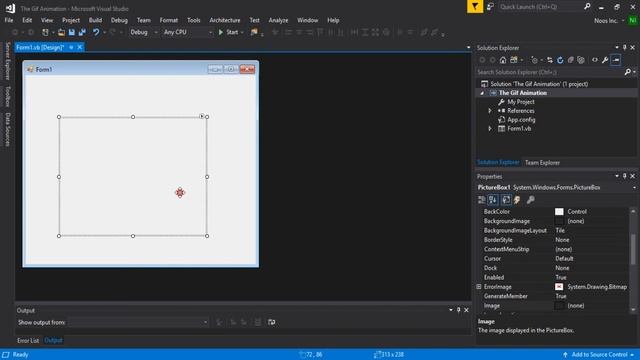Toggle Categorized view in Properties window
The image size is (640, 360).
(482, 200)
